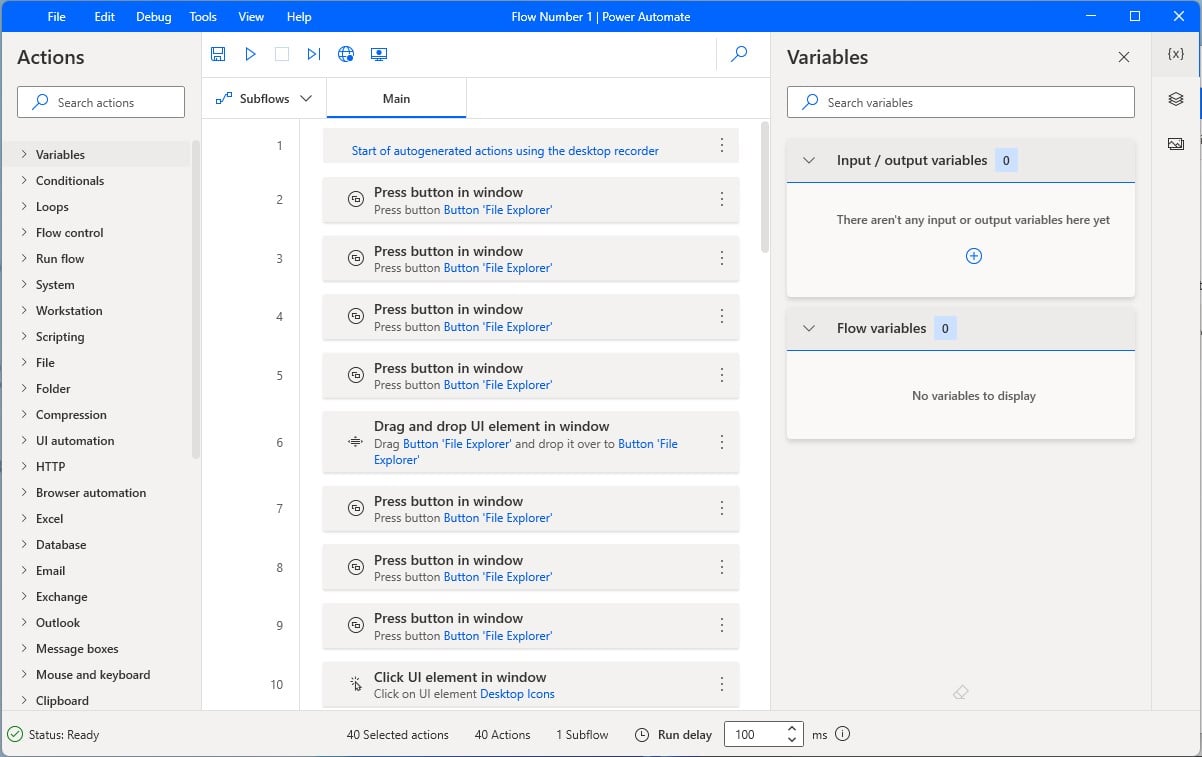This screenshot has height=757, width=1202.
Task: Click the 'File Explorer' link on action line 2
Action: click(498, 210)
